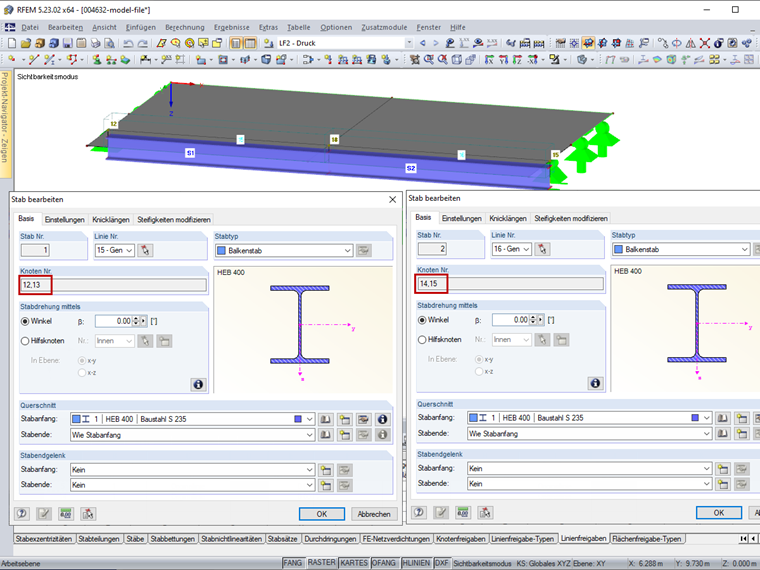
Task: Click Abbrechen in left dialog
Action: pyautogui.click(x=374, y=514)
